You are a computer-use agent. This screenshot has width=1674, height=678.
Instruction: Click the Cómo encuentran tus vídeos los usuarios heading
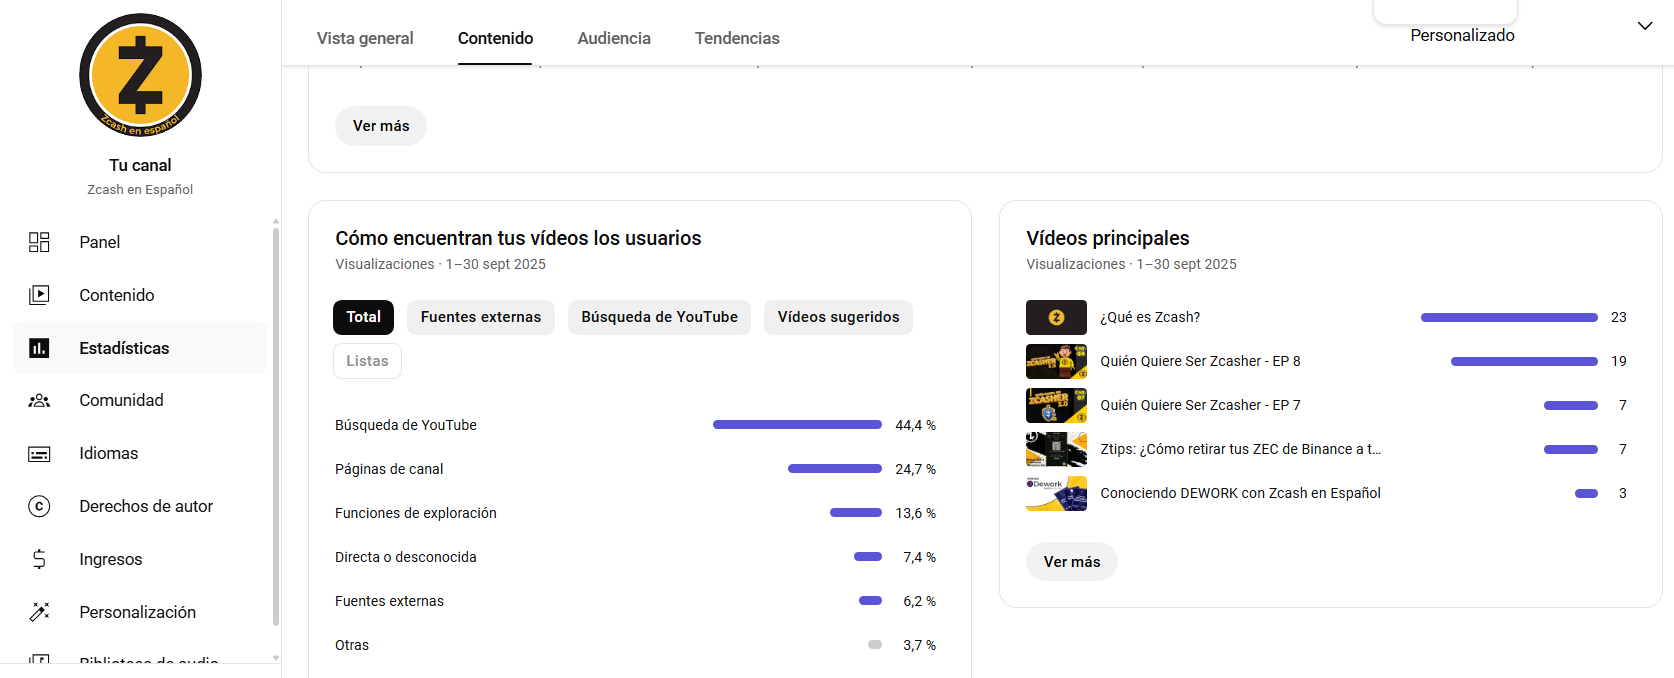click(518, 238)
